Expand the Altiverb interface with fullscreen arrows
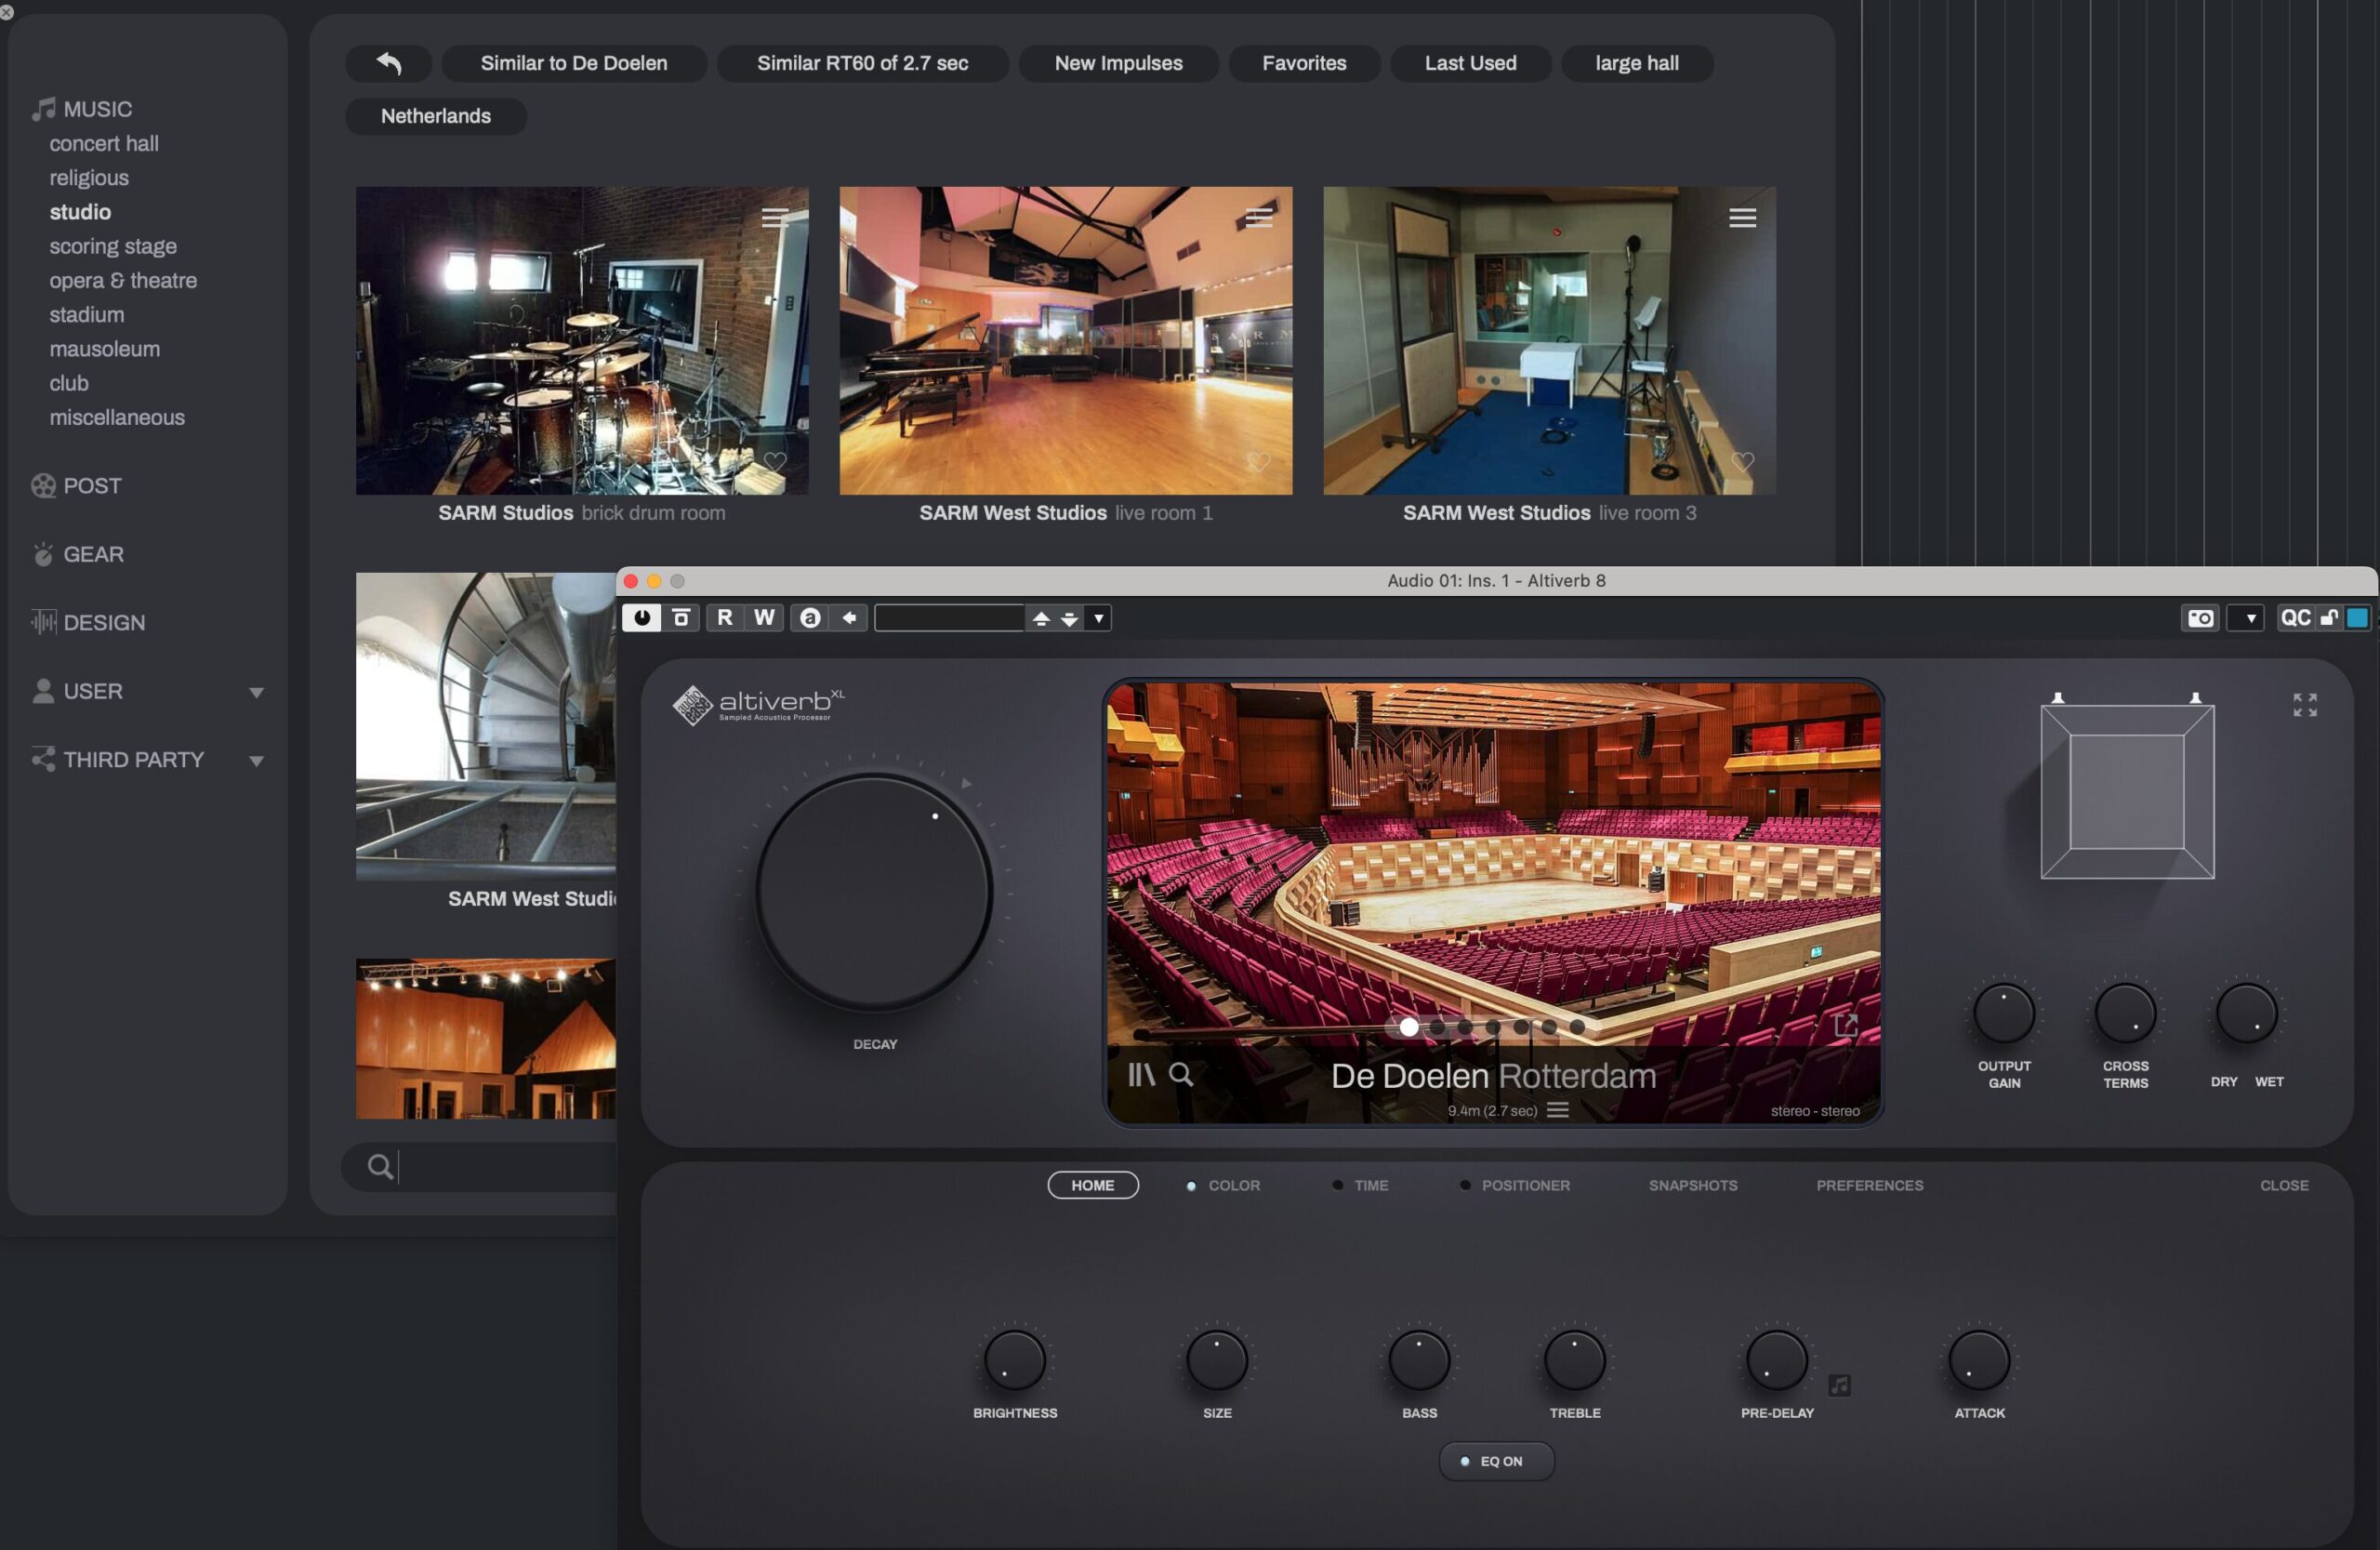This screenshot has width=2380, height=1550. [2304, 704]
